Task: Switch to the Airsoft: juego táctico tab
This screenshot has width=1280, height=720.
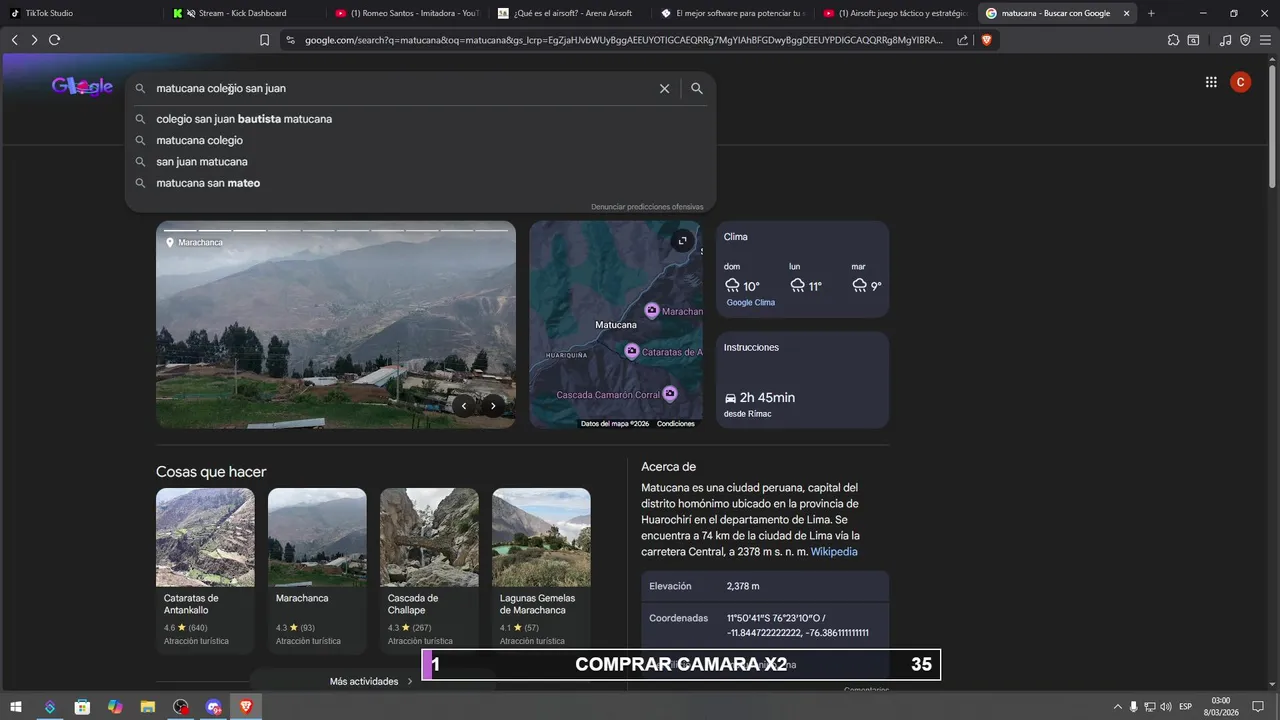Action: click(895, 13)
